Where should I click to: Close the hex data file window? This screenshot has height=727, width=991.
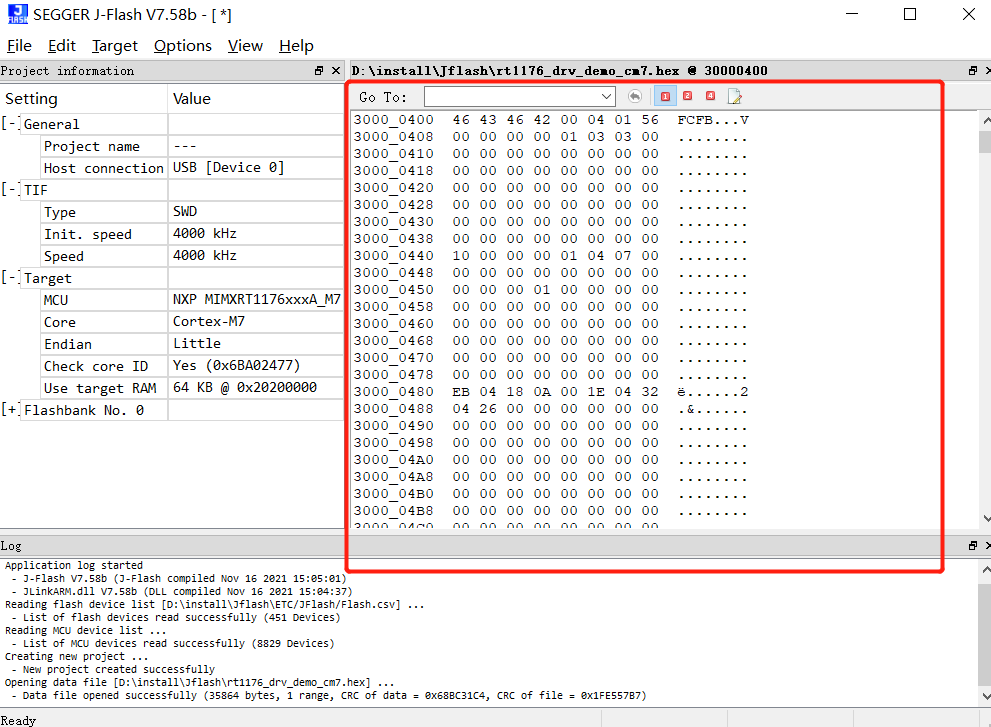(x=987, y=71)
